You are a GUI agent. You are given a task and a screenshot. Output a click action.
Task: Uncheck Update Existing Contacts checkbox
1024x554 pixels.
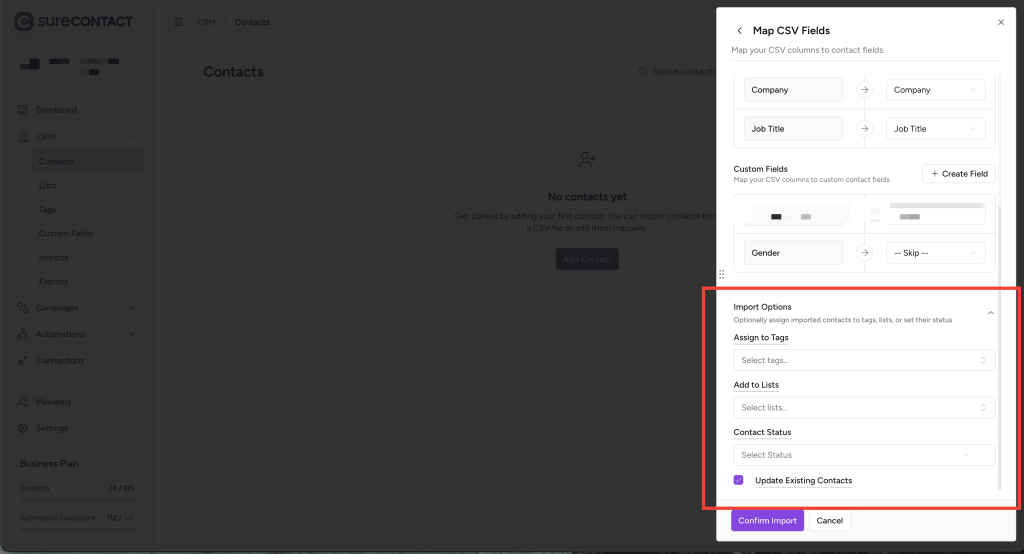click(739, 481)
